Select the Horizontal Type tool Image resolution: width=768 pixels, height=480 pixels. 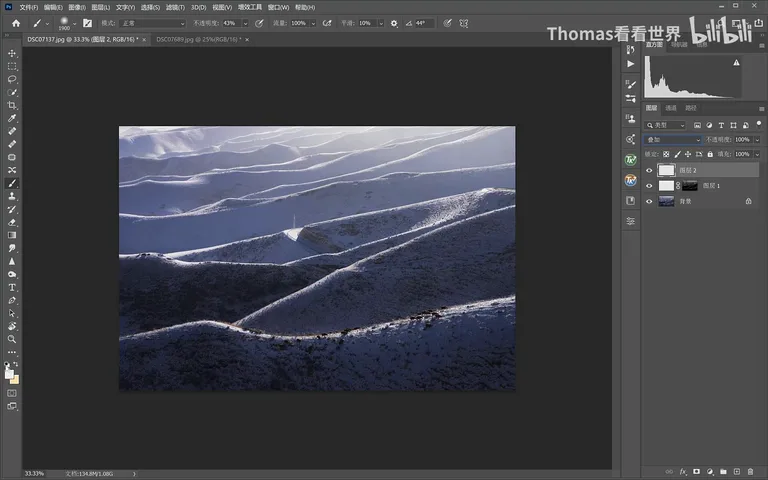(12, 288)
